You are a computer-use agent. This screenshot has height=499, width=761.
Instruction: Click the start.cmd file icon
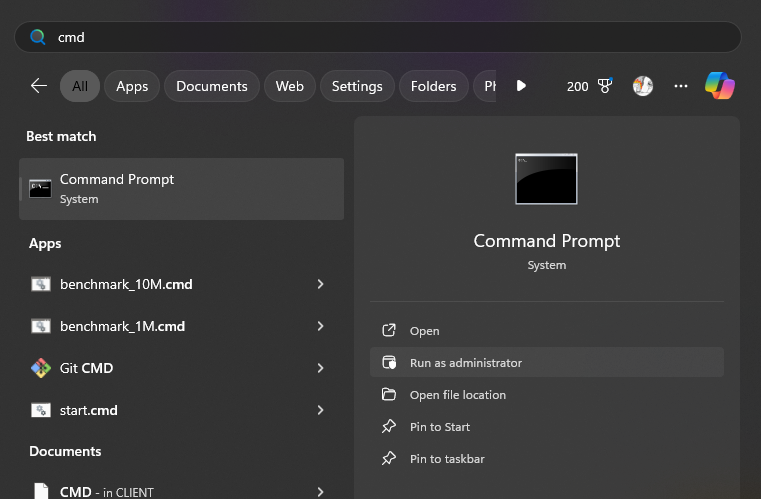pos(40,410)
